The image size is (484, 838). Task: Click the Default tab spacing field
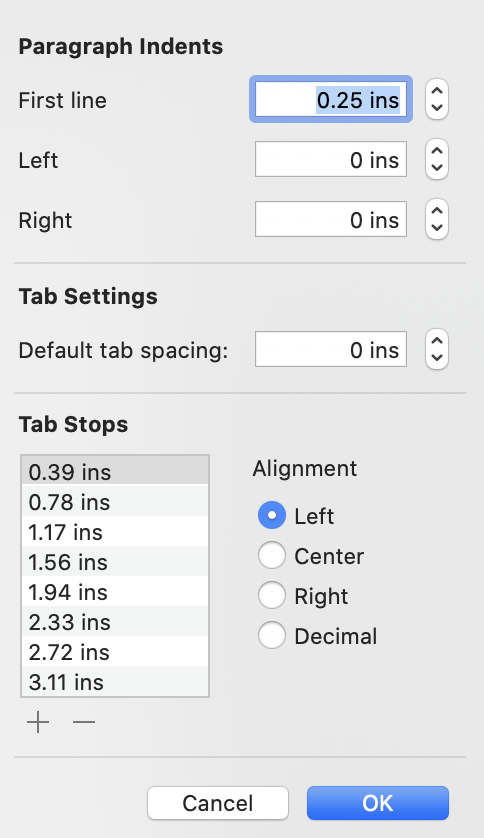coord(331,350)
